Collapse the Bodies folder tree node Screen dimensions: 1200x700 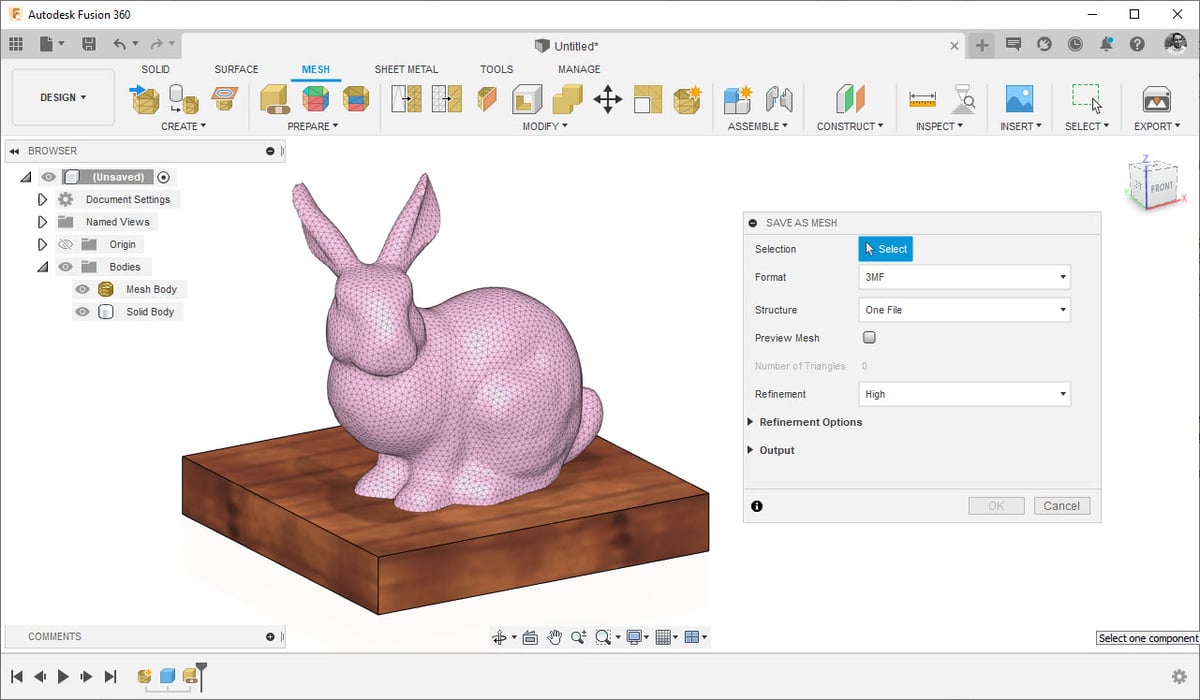[x=42, y=267]
